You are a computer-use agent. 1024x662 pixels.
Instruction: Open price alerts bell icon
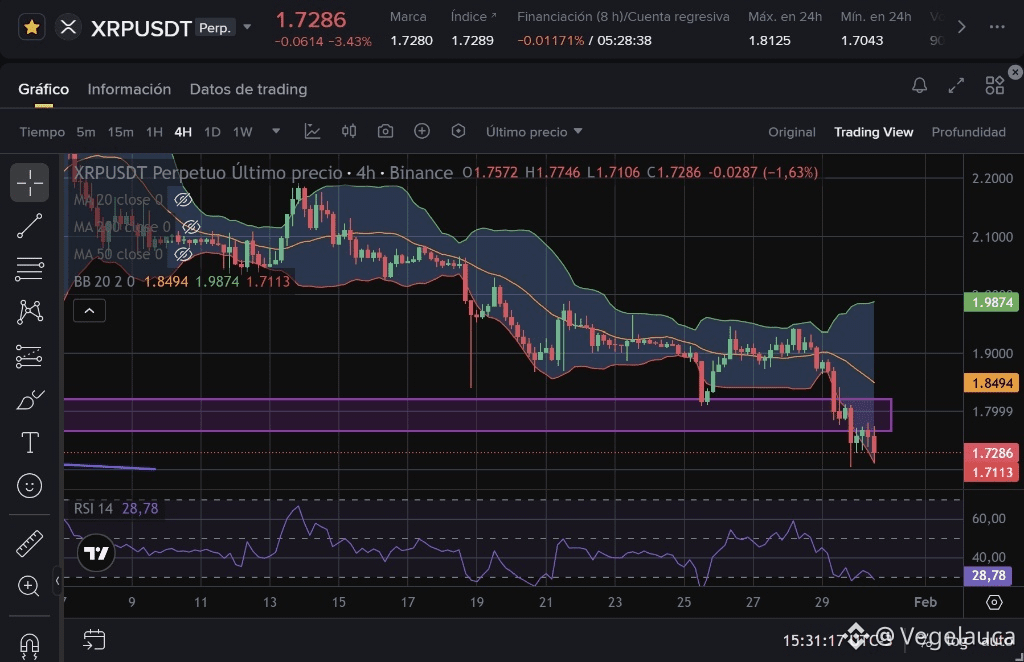tap(919, 86)
